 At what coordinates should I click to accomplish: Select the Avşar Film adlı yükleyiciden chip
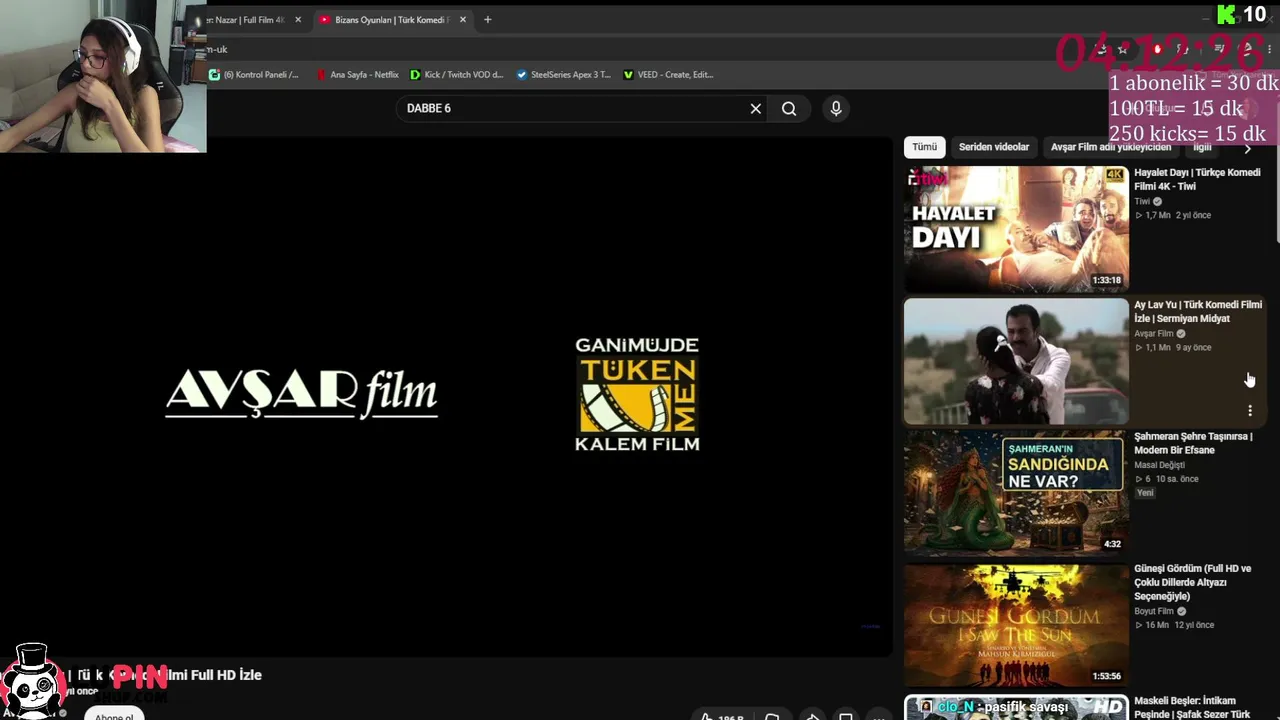click(x=1110, y=147)
